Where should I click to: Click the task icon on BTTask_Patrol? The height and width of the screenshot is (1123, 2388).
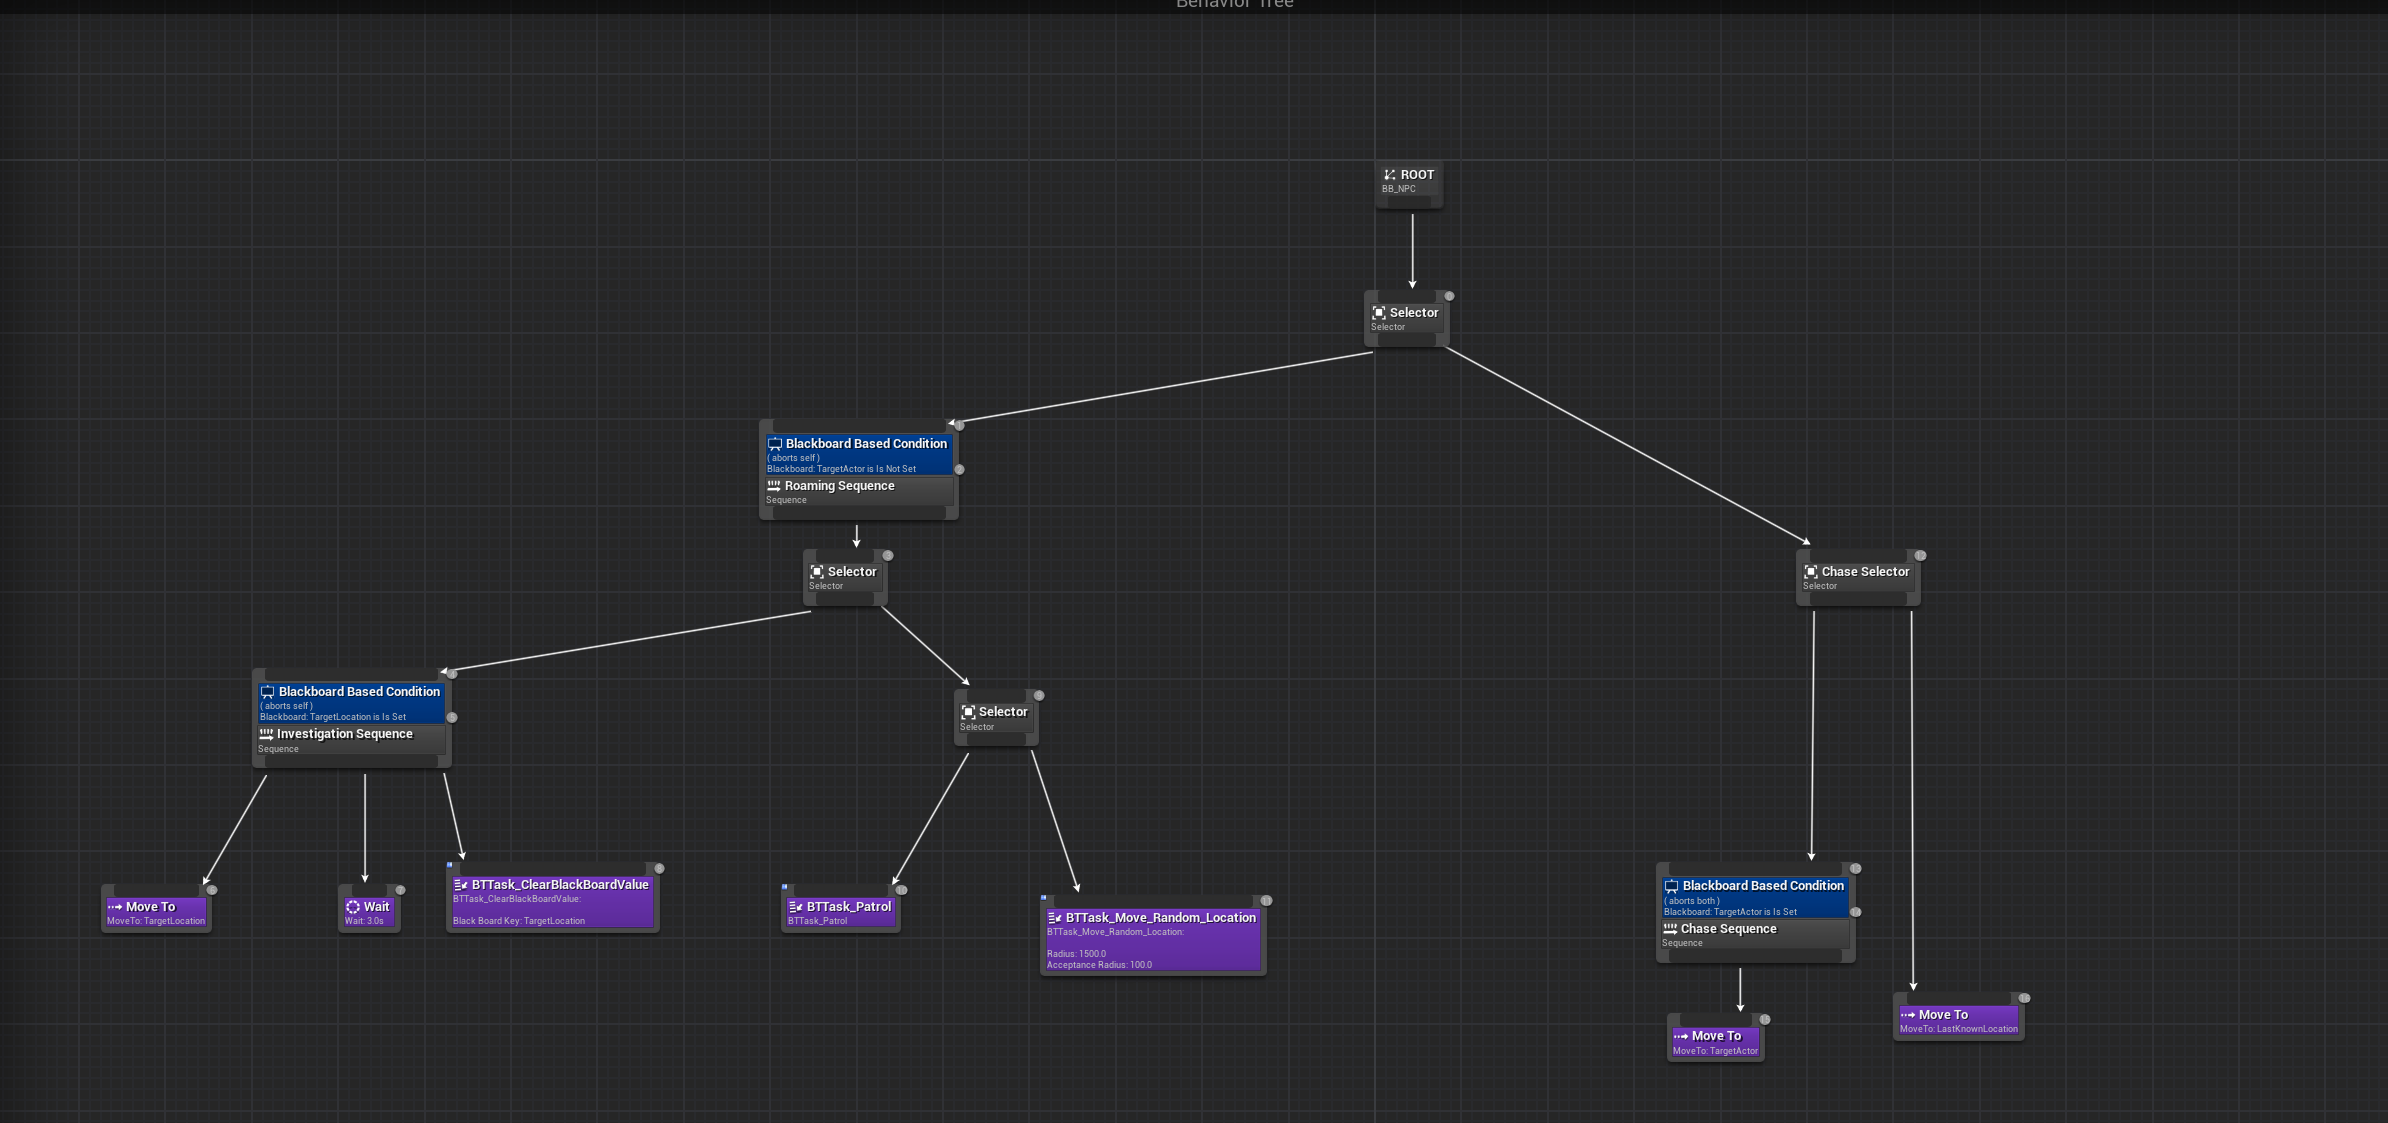point(797,906)
